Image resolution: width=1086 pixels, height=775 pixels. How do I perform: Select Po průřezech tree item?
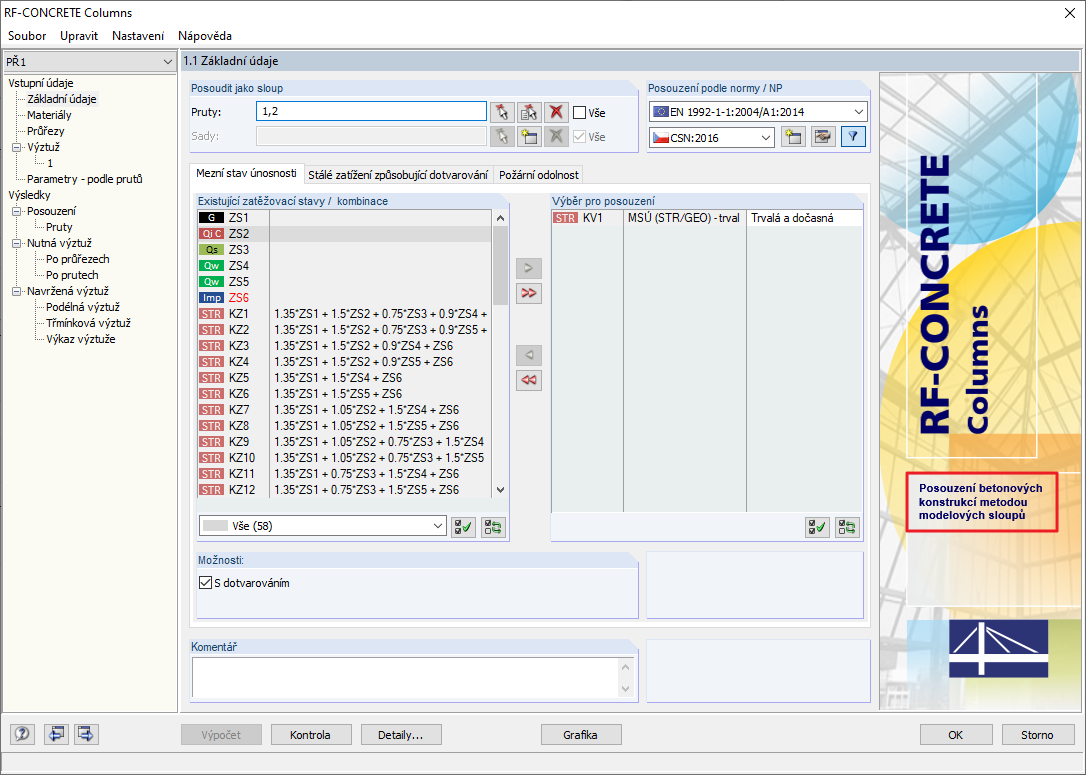[x=78, y=259]
